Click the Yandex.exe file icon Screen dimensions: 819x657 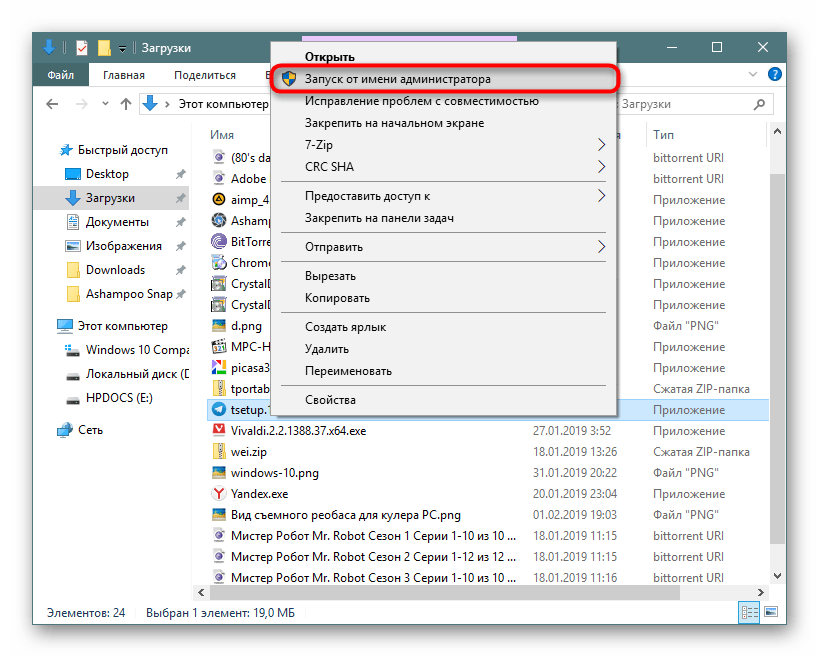219,493
